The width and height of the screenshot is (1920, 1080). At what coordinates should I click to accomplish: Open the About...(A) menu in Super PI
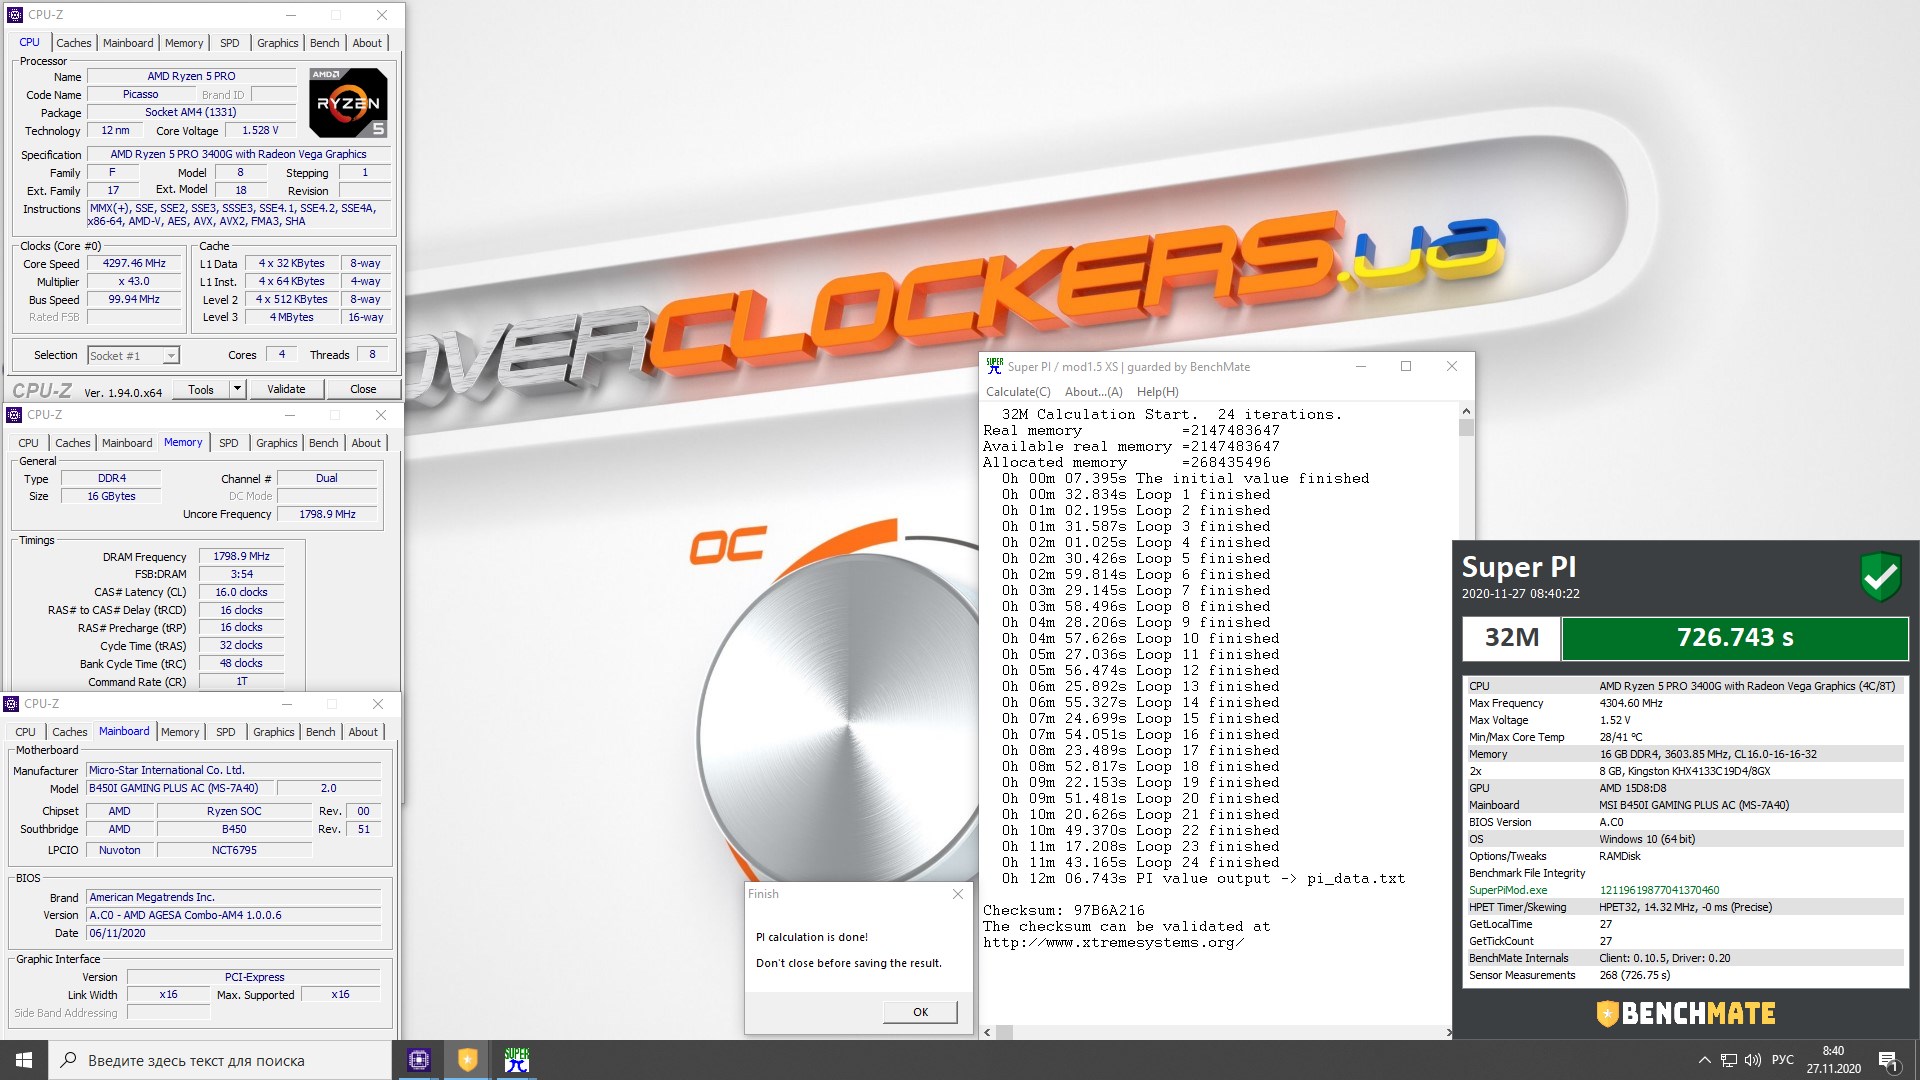pyautogui.click(x=1093, y=392)
